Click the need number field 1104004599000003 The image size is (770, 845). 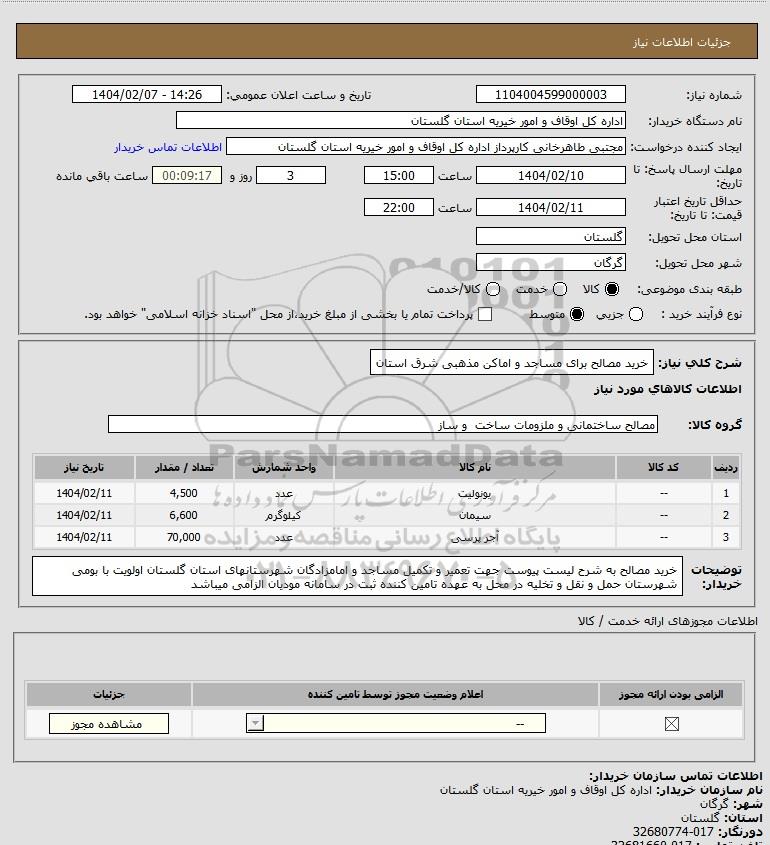(x=551, y=94)
